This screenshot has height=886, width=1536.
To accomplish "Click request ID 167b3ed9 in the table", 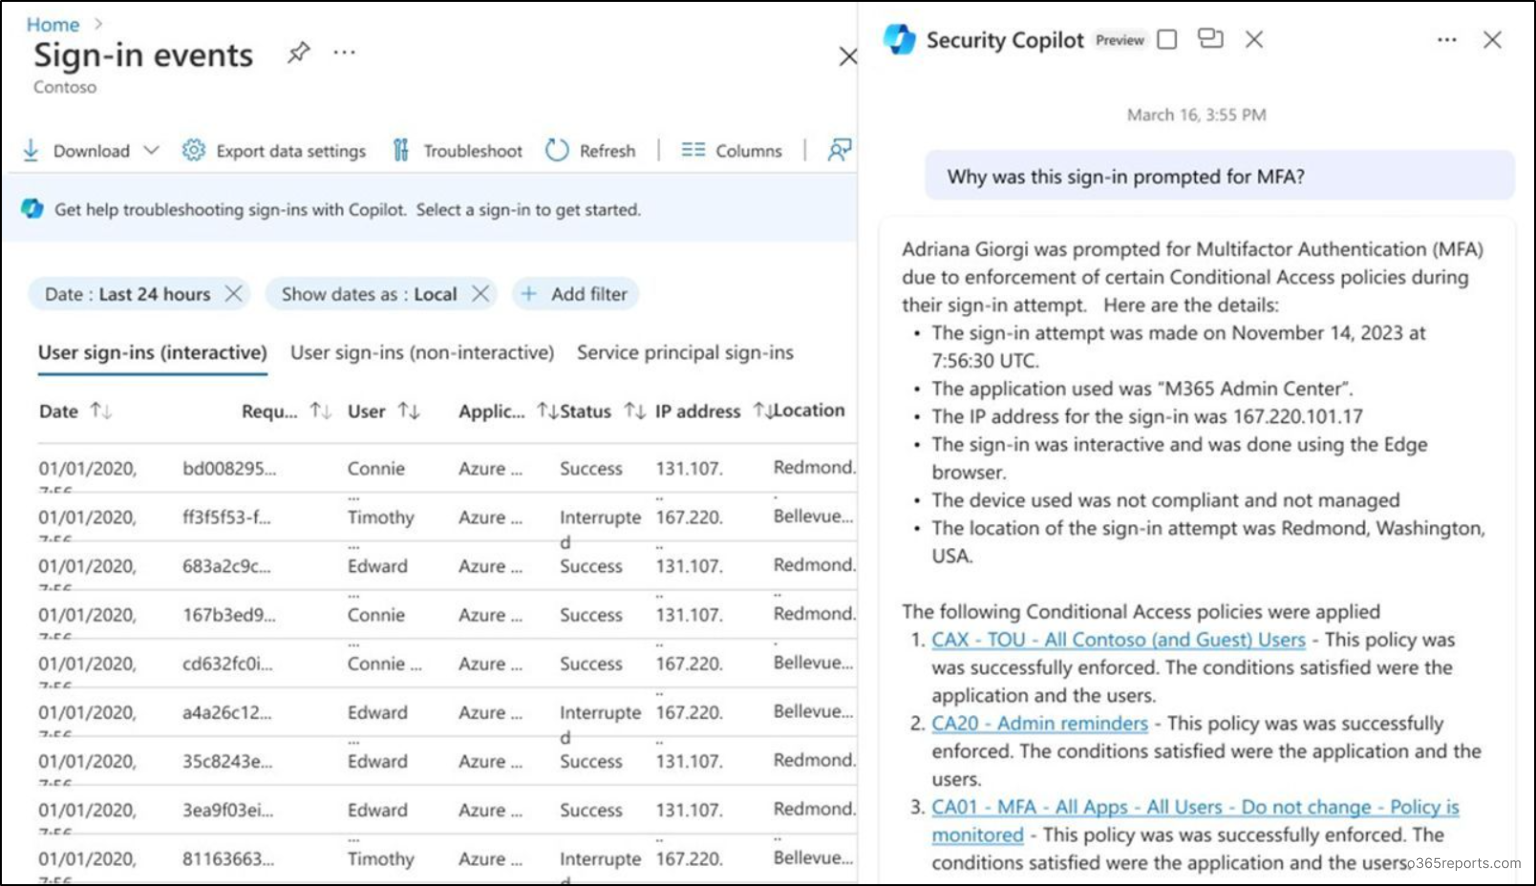I will (x=229, y=615).
